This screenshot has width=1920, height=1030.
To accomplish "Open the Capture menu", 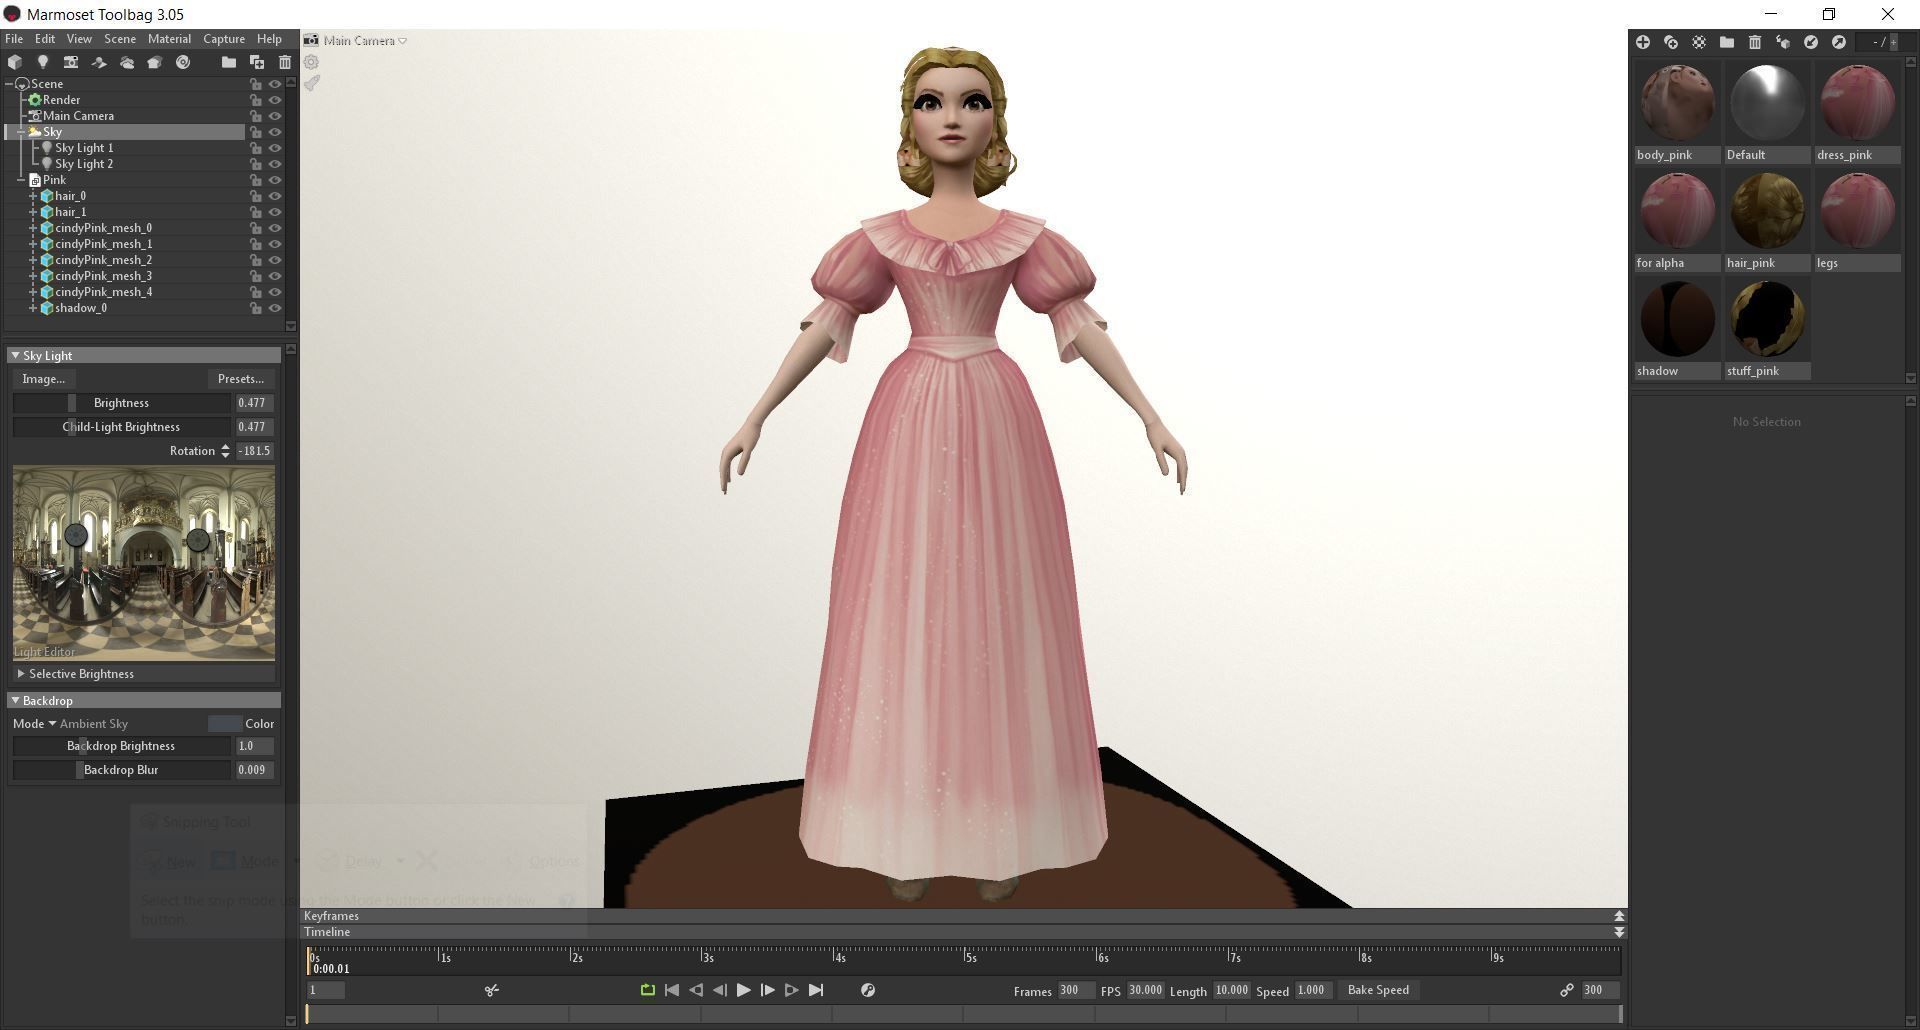I will pyautogui.click(x=224, y=39).
